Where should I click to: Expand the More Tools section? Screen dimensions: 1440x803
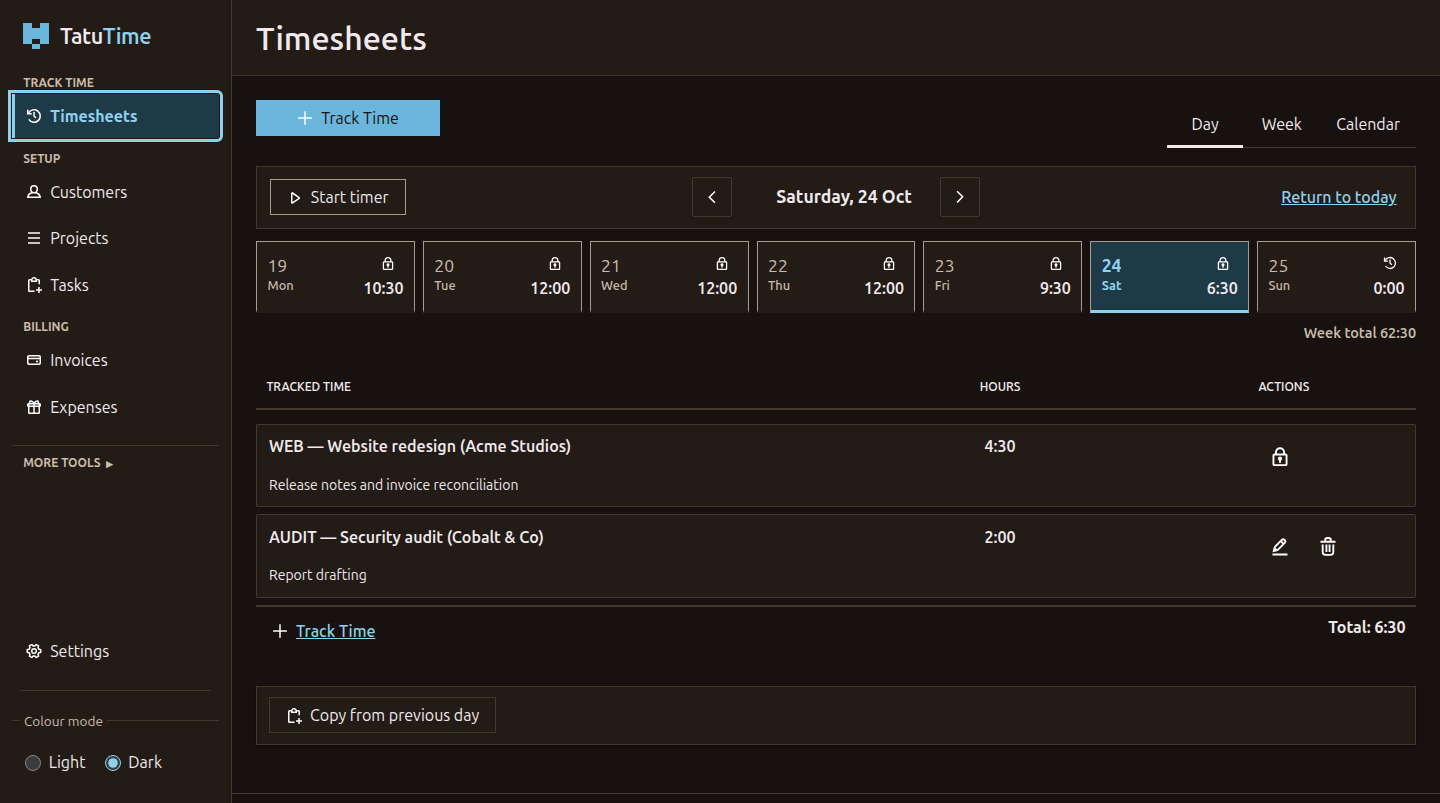tap(68, 463)
